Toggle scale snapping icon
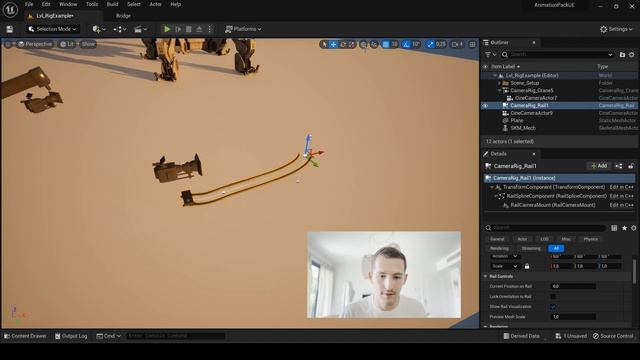Image resolution: width=640 pixels, height=360 pixels. (x=430, y=44)
